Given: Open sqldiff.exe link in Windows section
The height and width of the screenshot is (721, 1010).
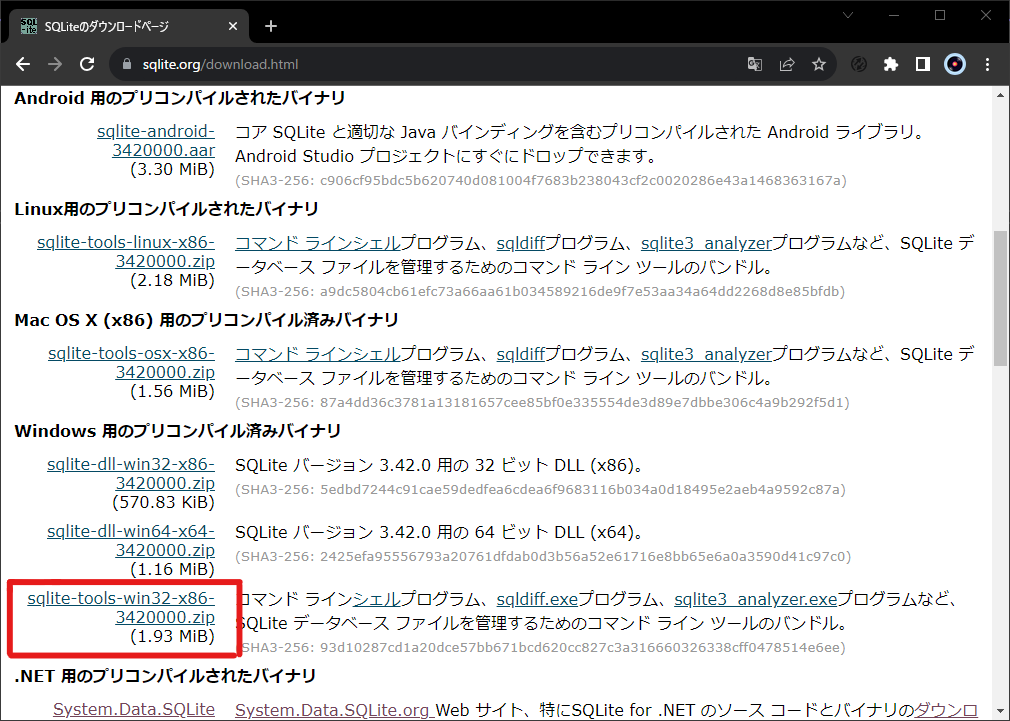Looking at the screenshot, I should tap(537, 599).
